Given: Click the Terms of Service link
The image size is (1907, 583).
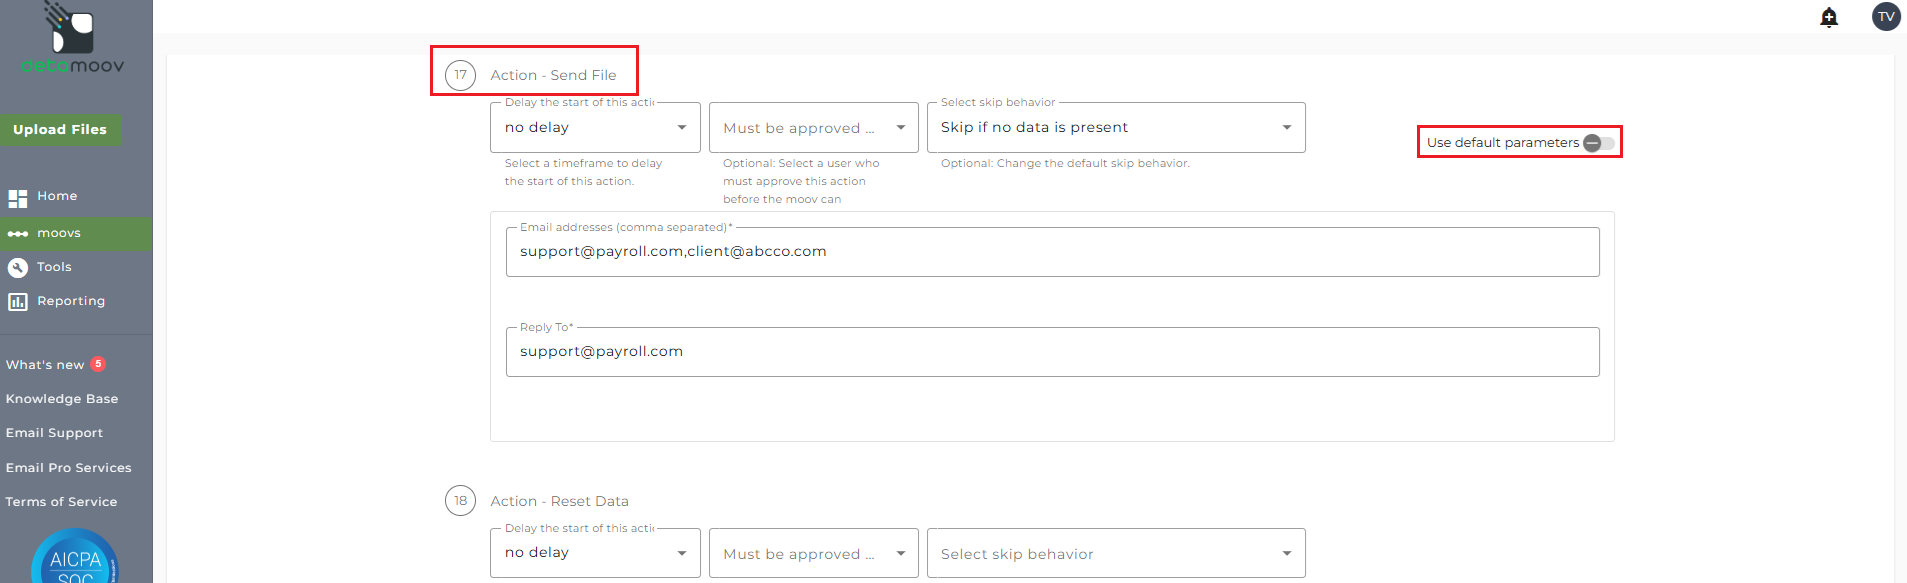Looking at the screenshot, I should click(x=61, y=502).
